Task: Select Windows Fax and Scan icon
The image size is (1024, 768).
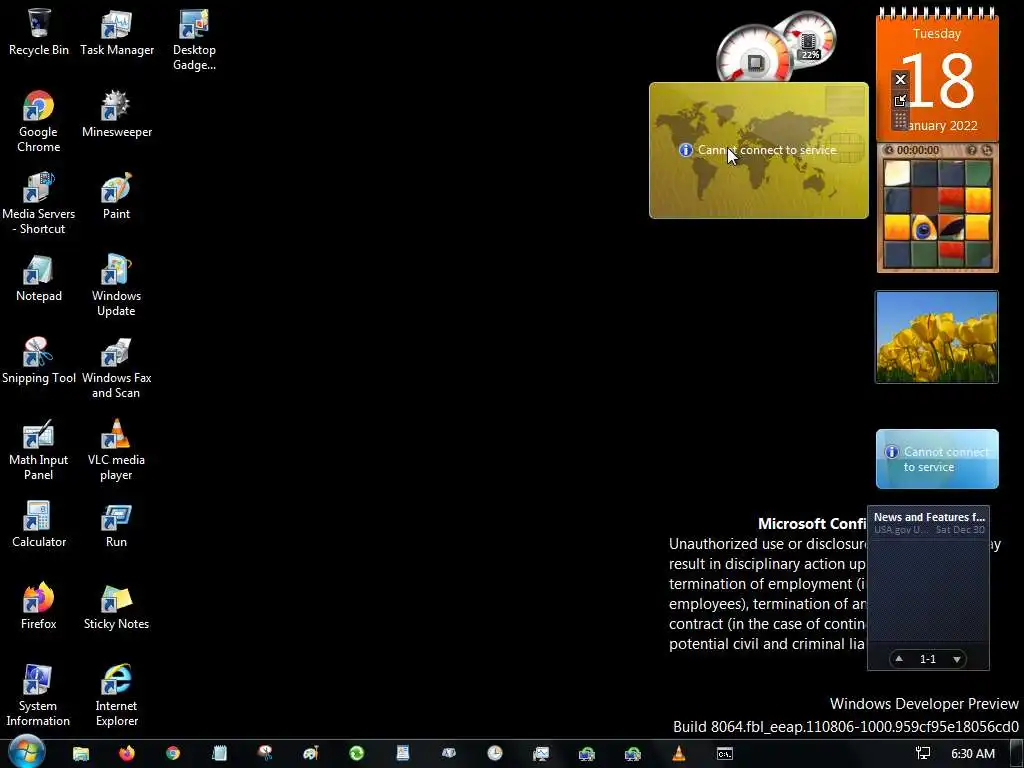Action: [116, 368]
